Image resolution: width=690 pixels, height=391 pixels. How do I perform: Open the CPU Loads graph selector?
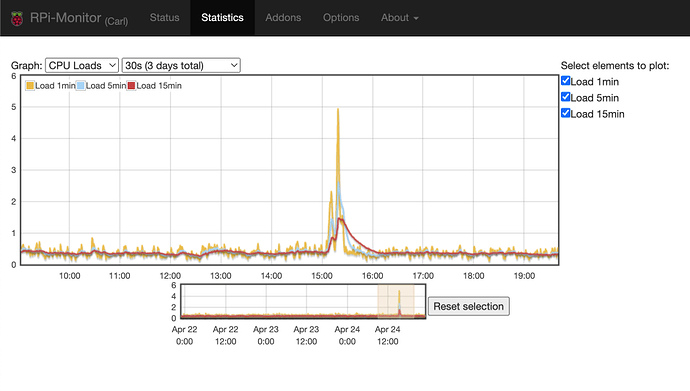tap(82, 66)
